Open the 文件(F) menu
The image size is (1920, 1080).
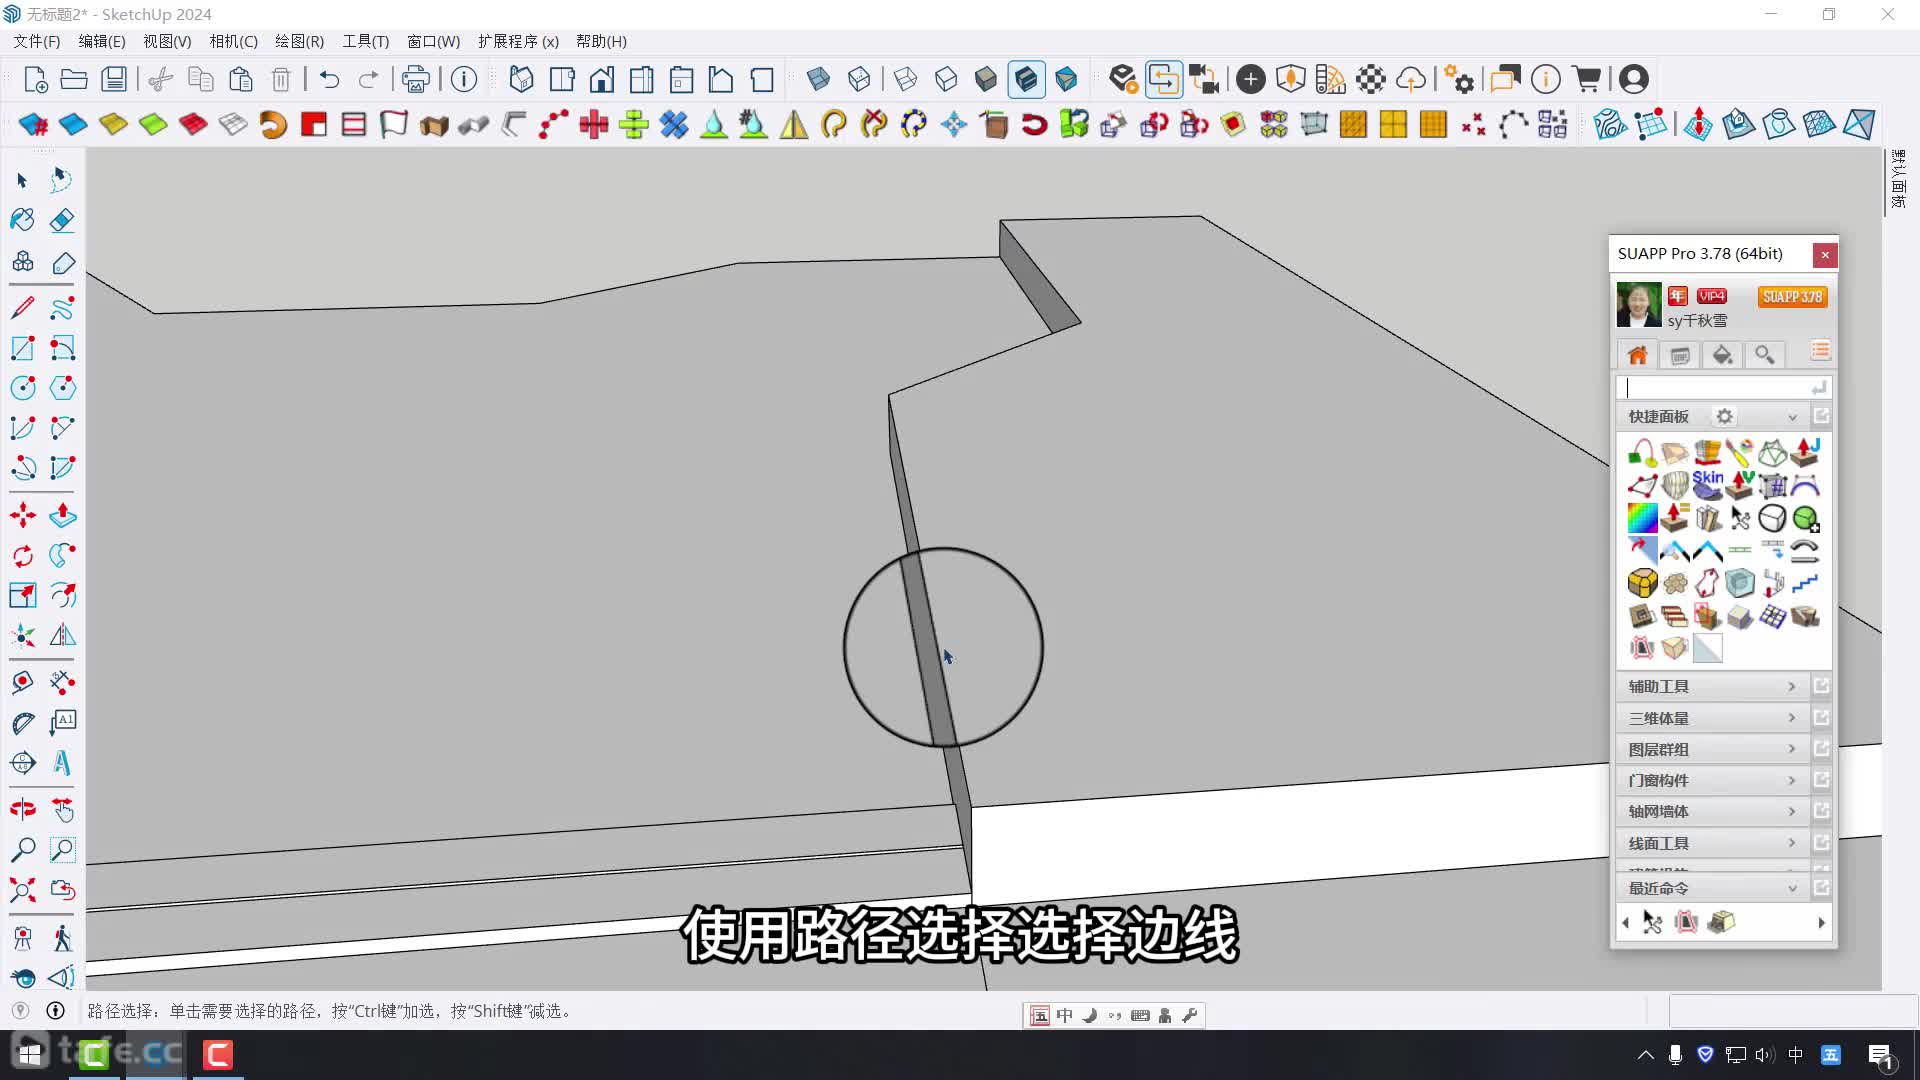[37, 41]
